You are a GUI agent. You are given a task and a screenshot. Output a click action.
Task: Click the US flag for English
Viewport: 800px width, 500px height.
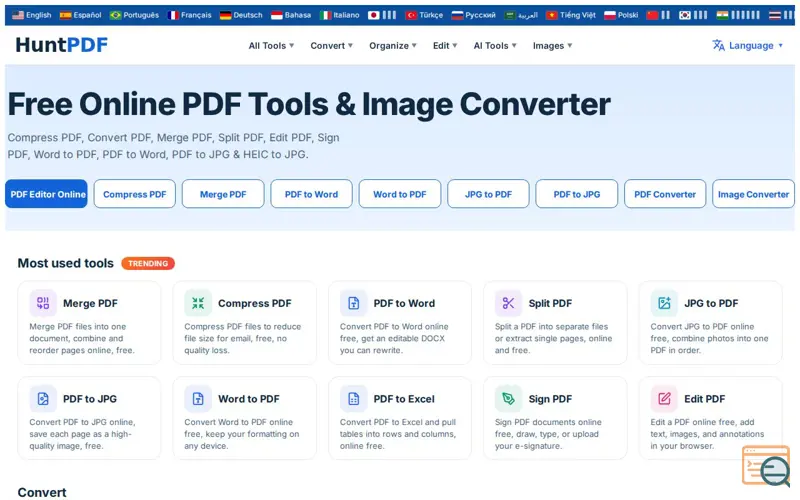point(18,15)
